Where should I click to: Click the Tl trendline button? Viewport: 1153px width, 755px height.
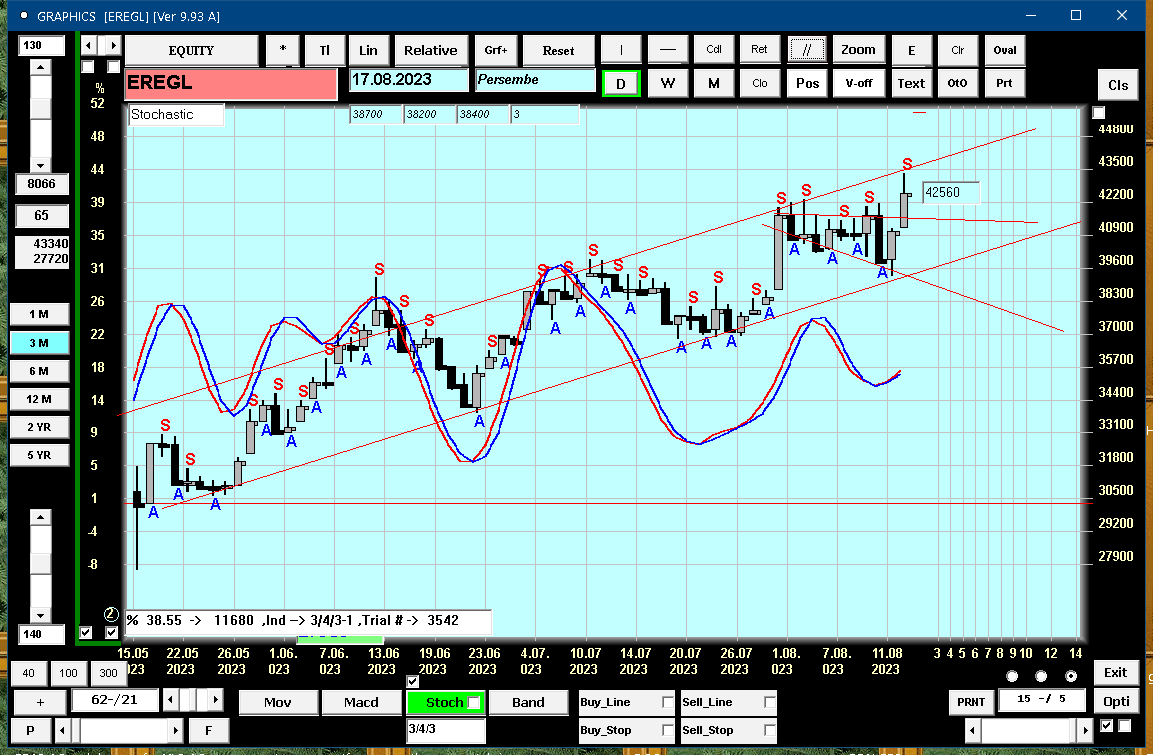(324, 50)
